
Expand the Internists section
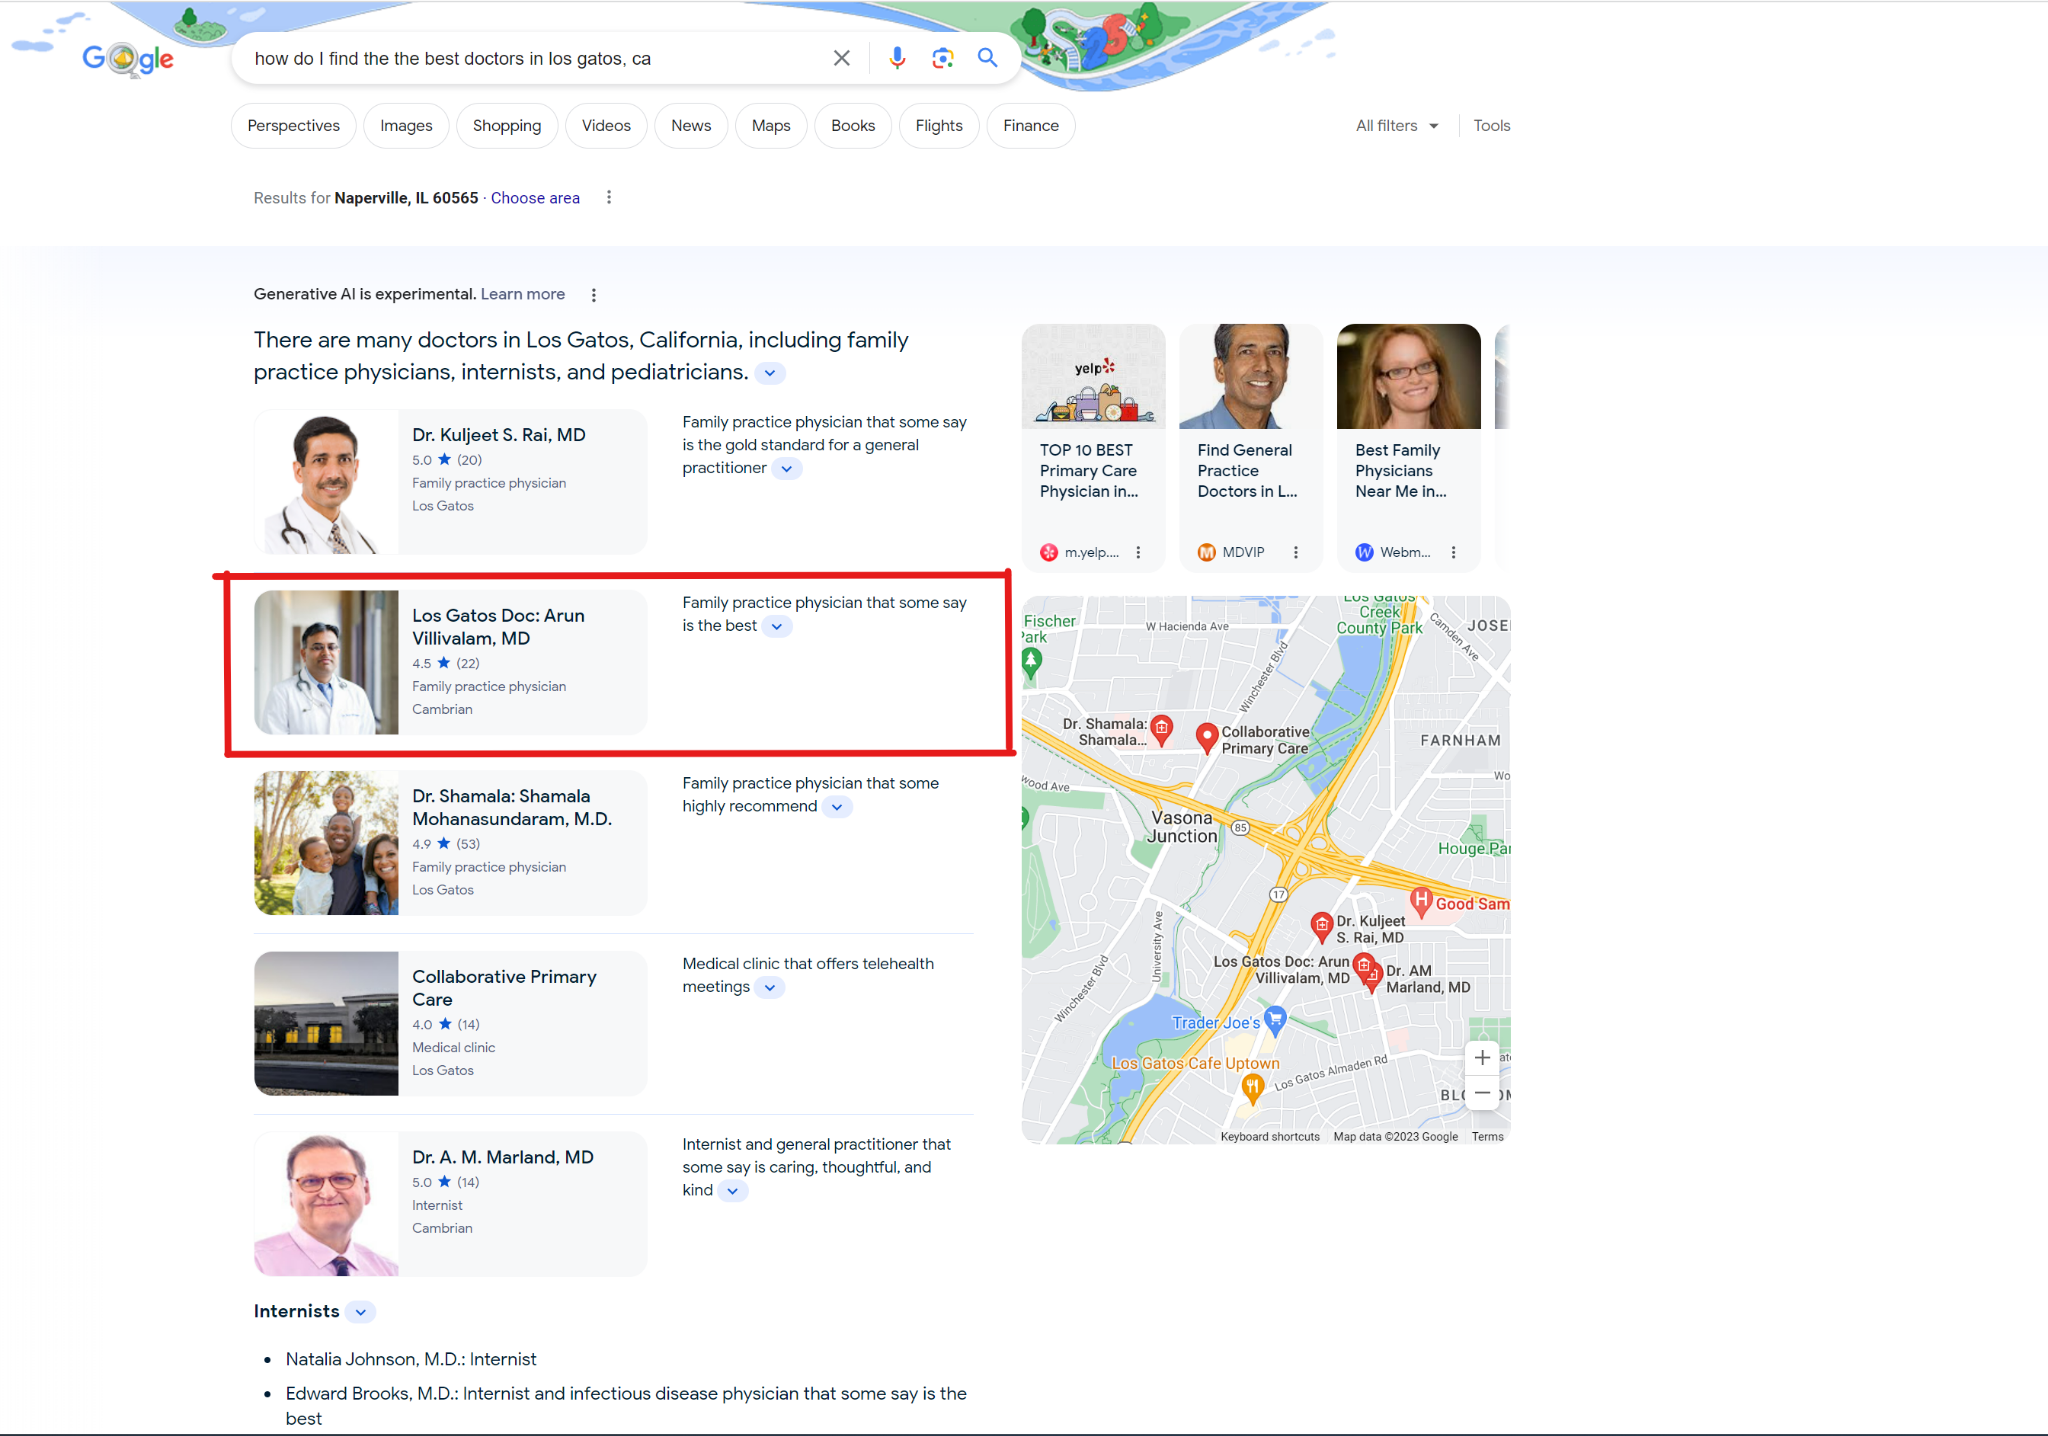[361, 1312]
